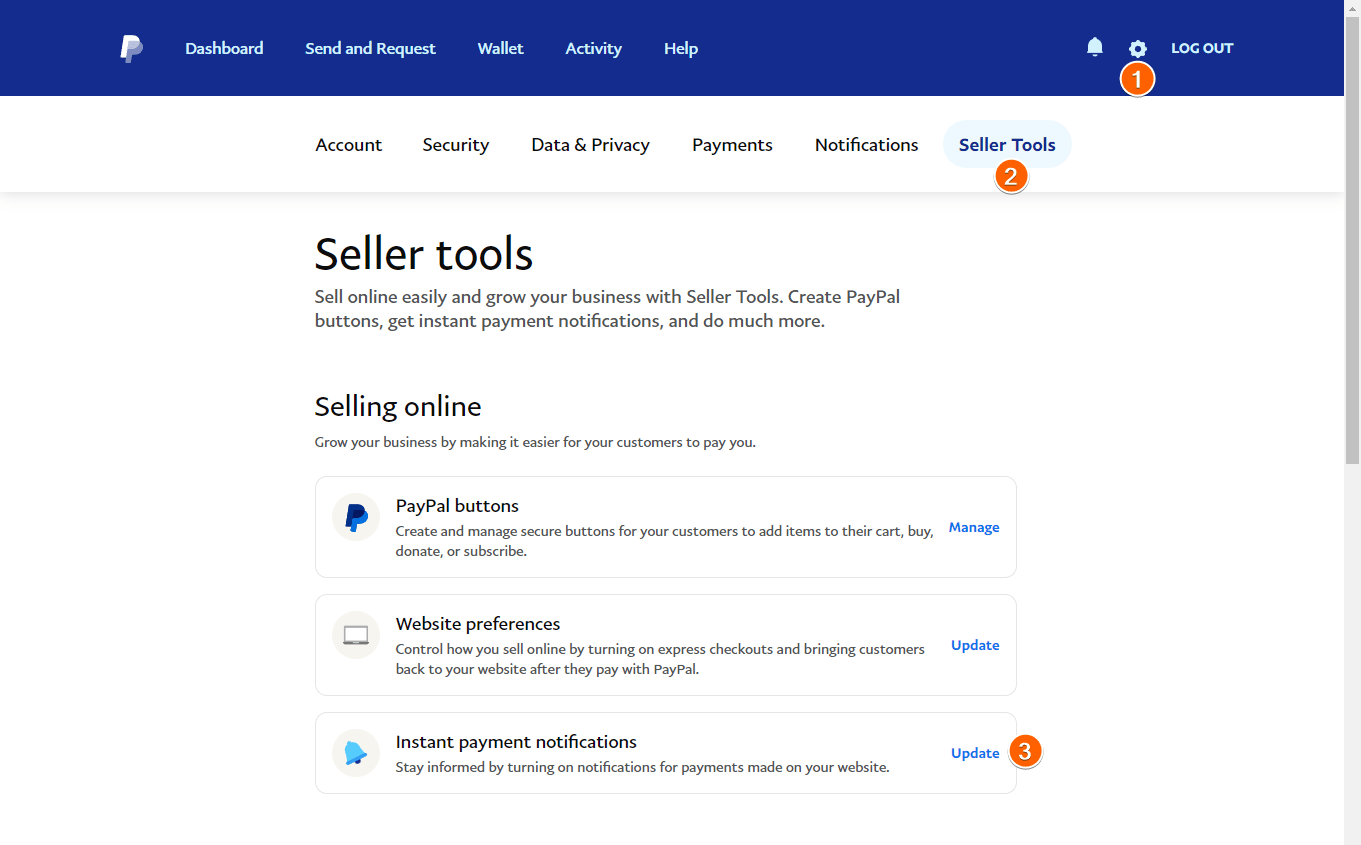Click the PayPal logo in header

click(131, 48)
